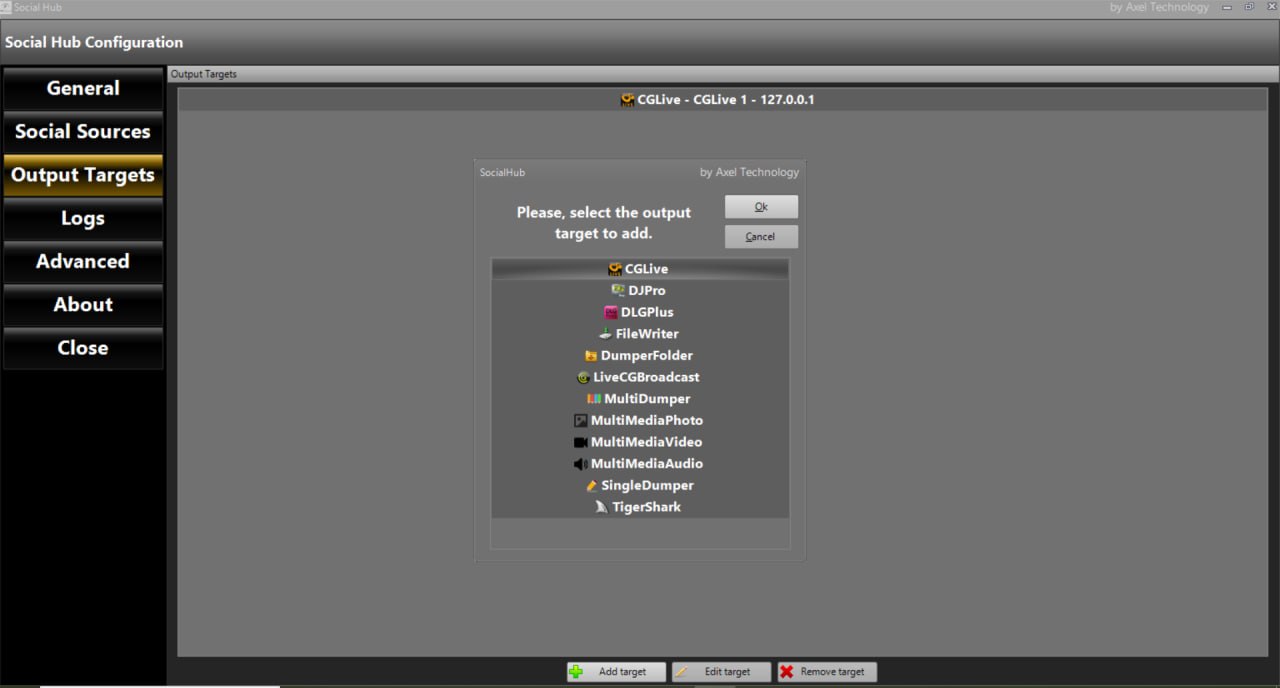This screenshot has width=1280, height=688.
Task: Click the red X icon on Remove target
Action: pos(787,672)
